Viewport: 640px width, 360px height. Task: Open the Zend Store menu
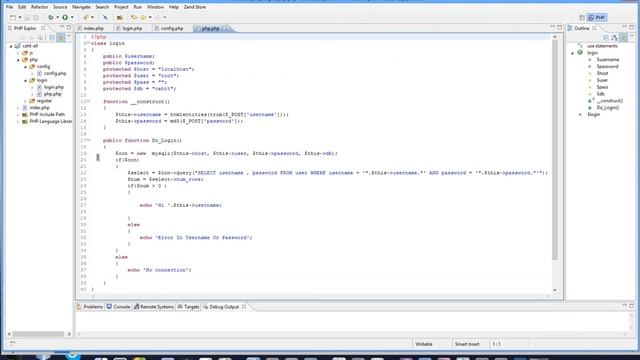195,7
